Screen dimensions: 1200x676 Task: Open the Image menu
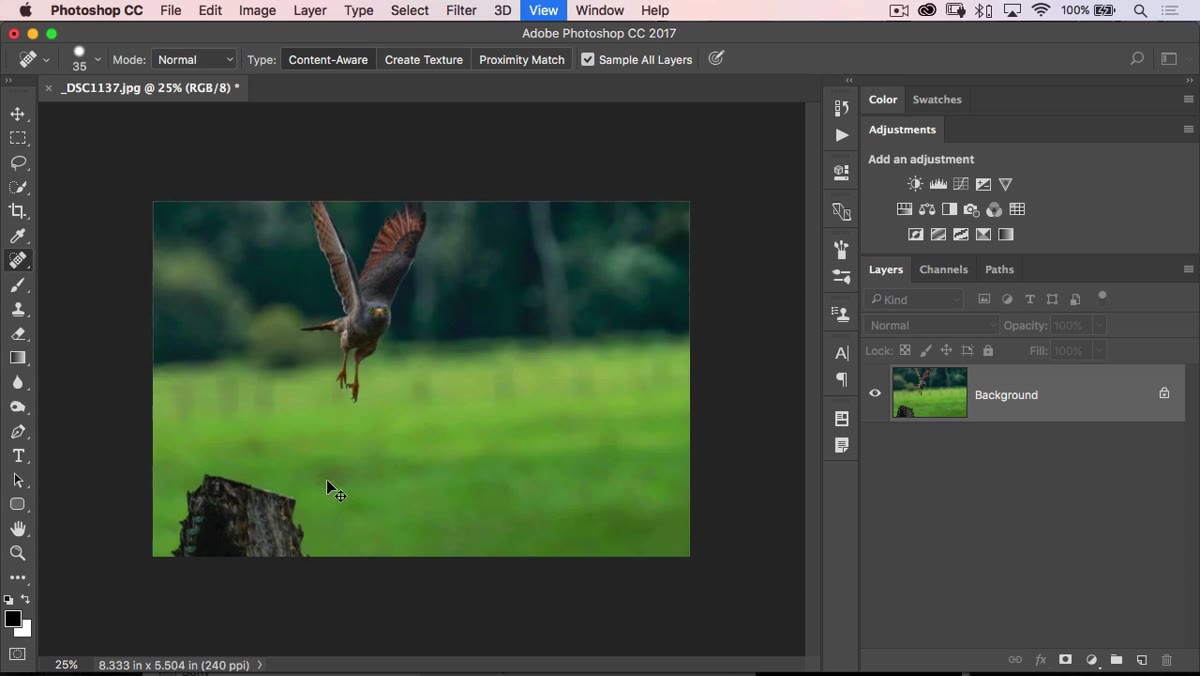(257, 10)
